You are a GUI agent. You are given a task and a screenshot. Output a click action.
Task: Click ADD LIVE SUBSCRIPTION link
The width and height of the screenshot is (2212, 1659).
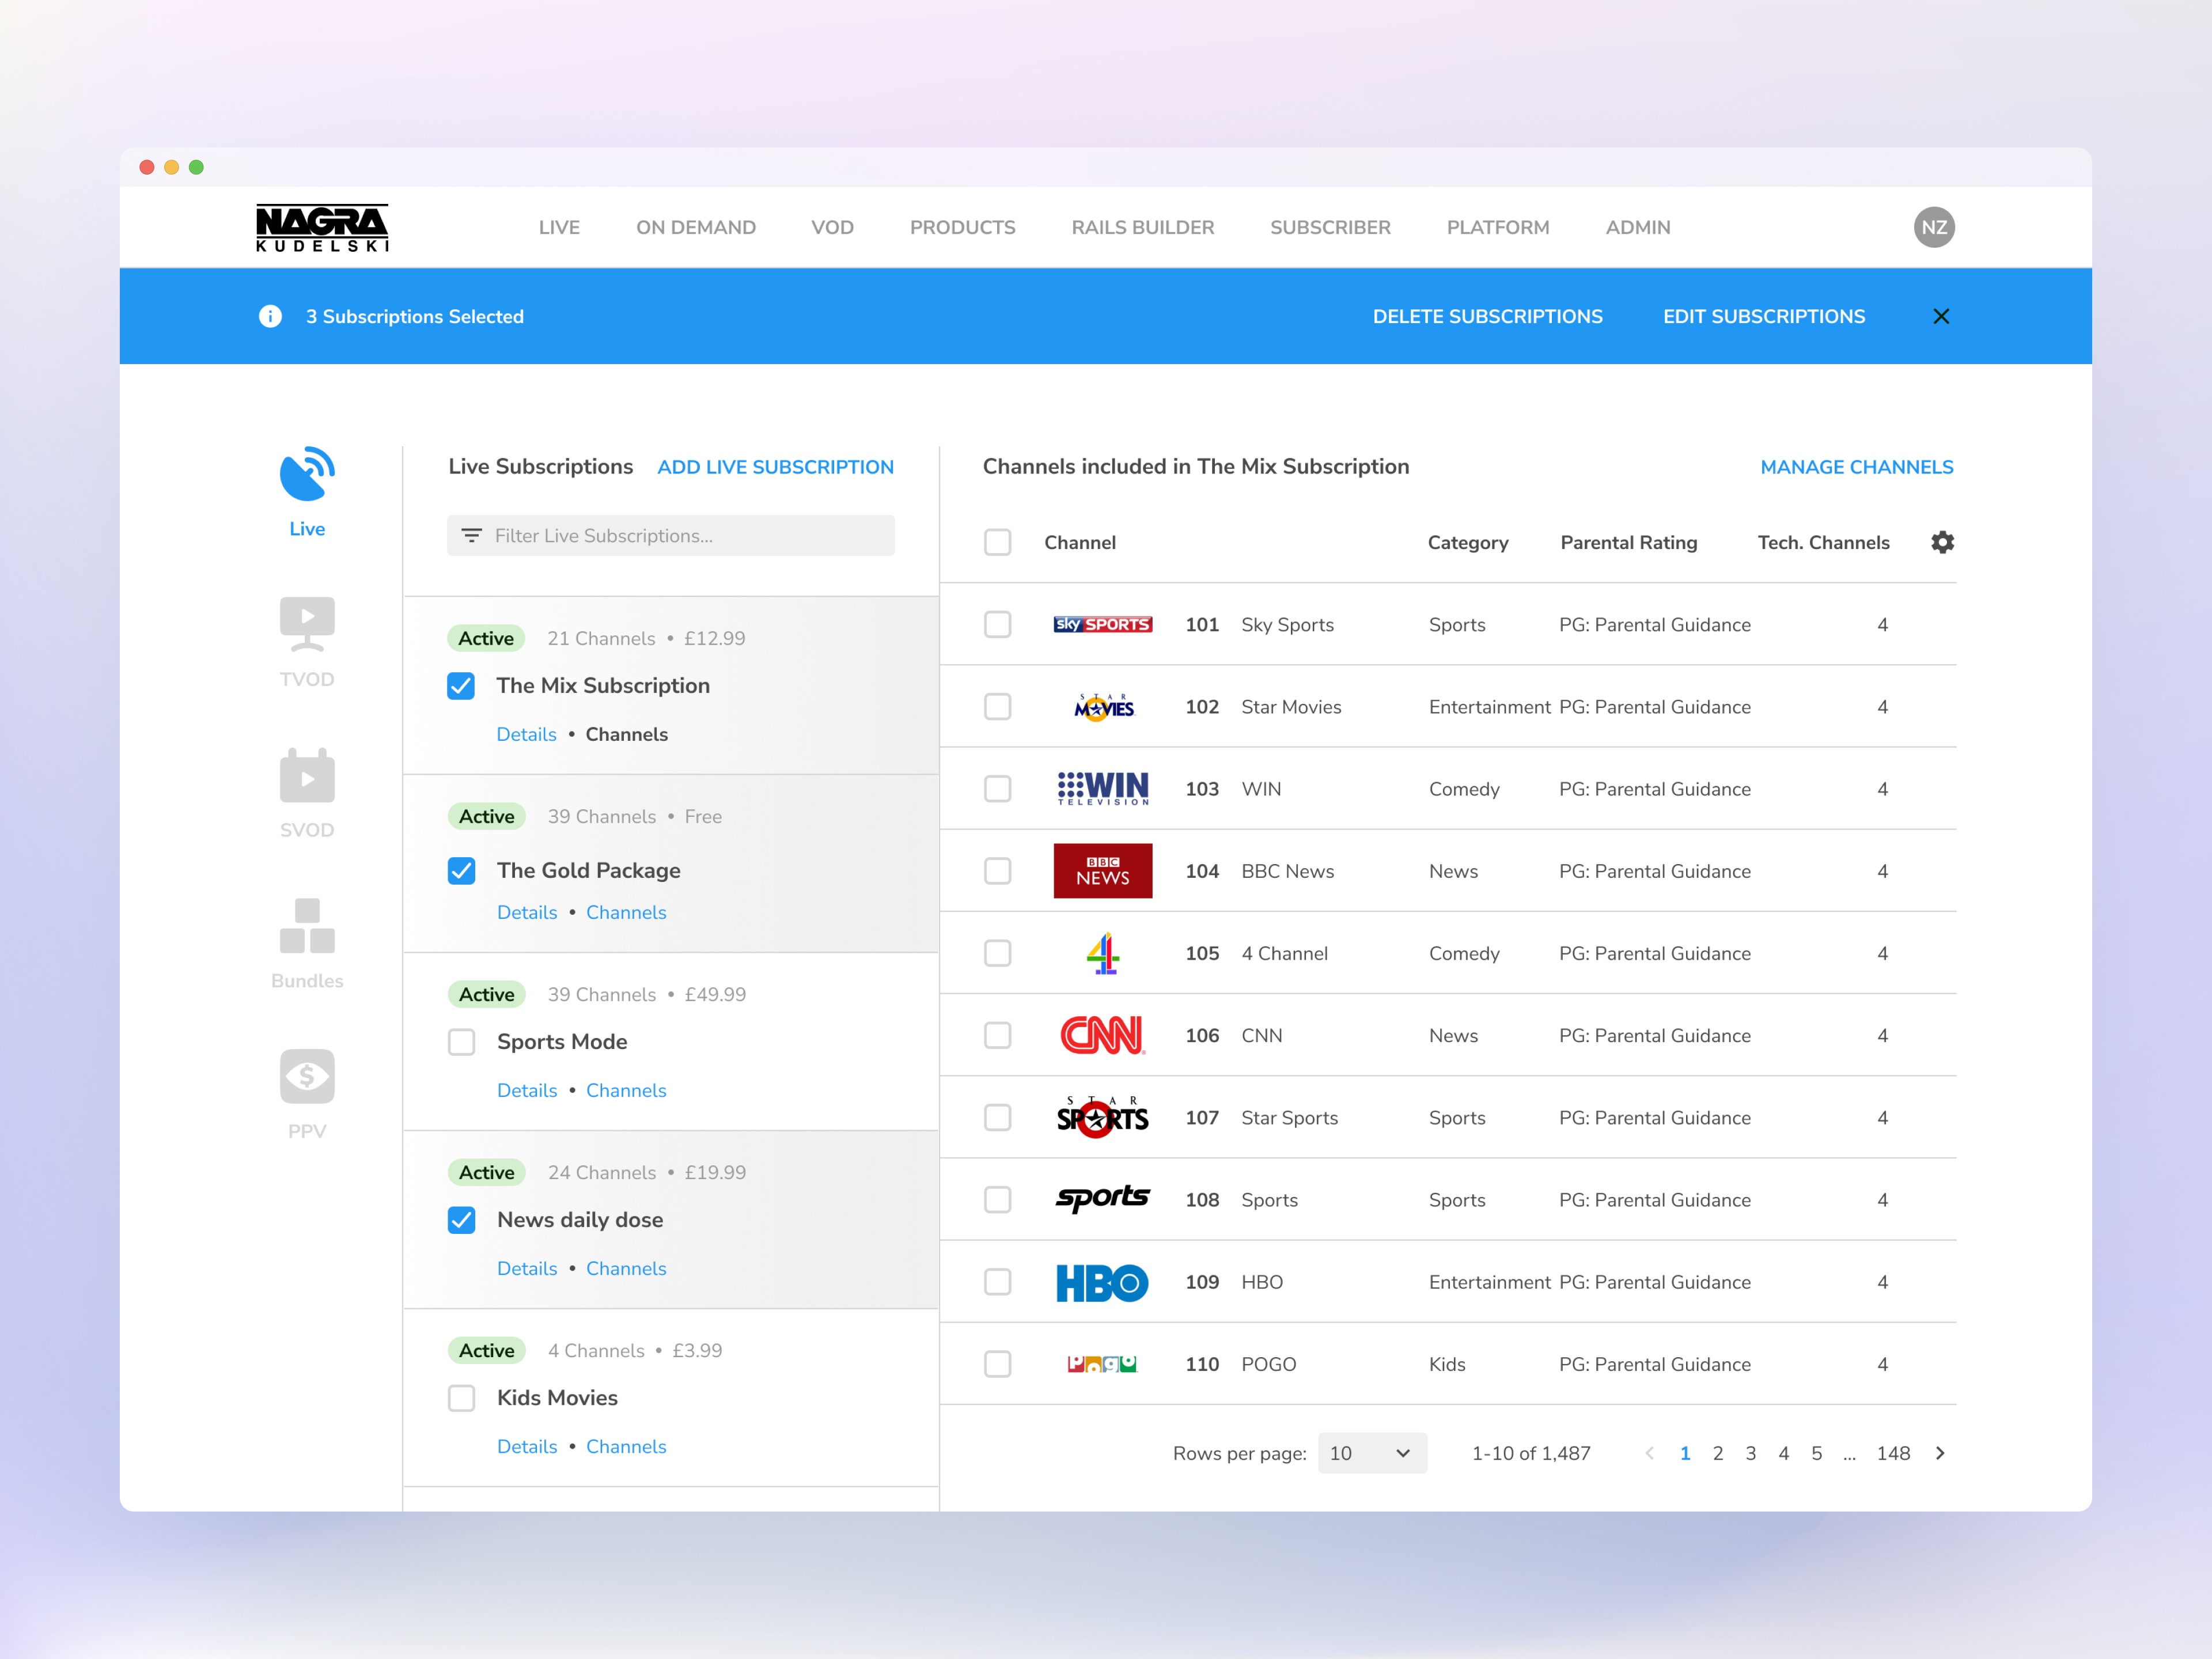(775, 467)
